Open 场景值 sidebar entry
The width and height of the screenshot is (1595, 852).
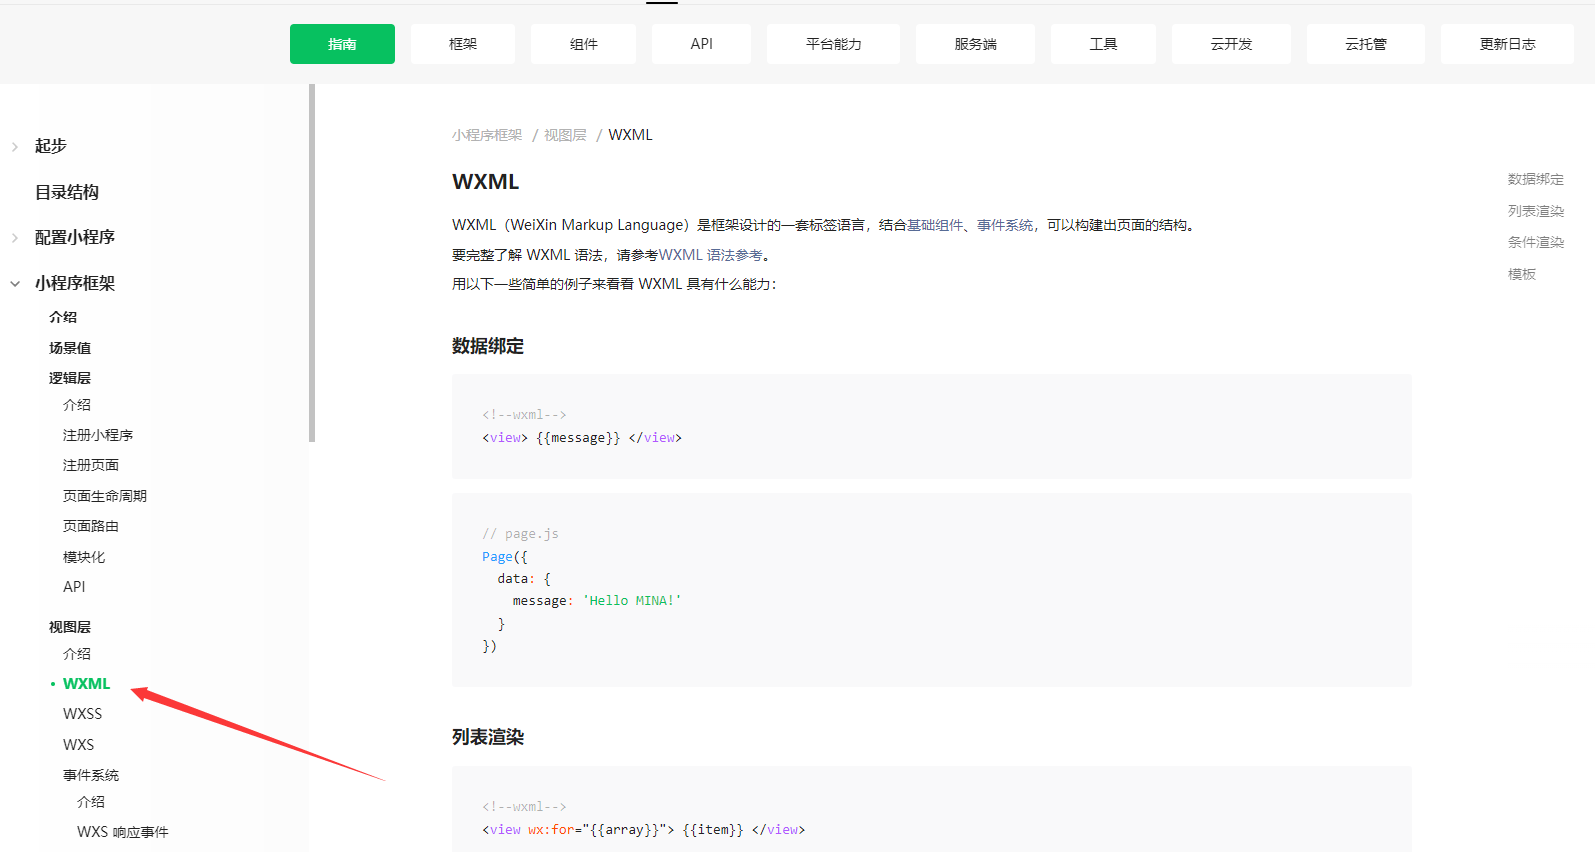pos(70,348)
